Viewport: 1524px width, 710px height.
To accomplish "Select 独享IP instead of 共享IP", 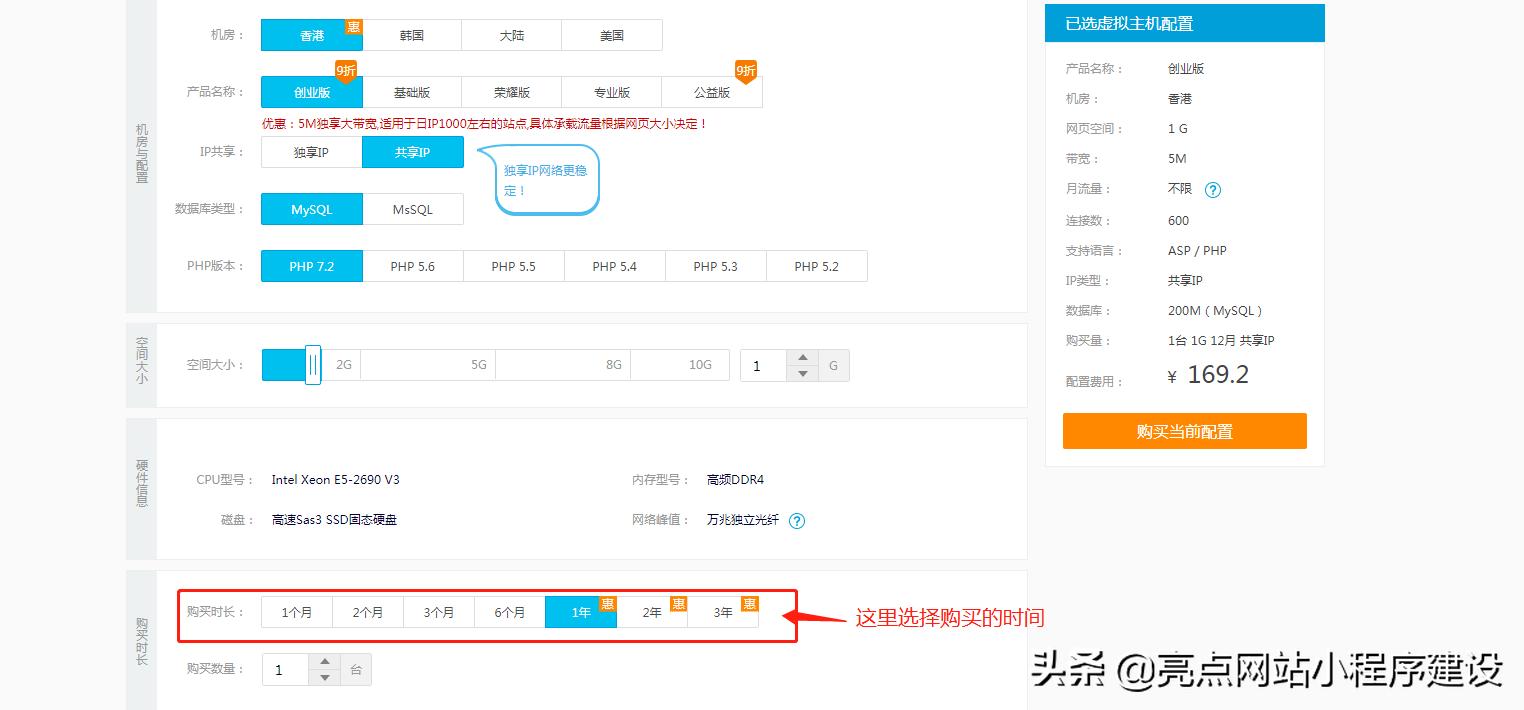I will [x=311, y=151].
